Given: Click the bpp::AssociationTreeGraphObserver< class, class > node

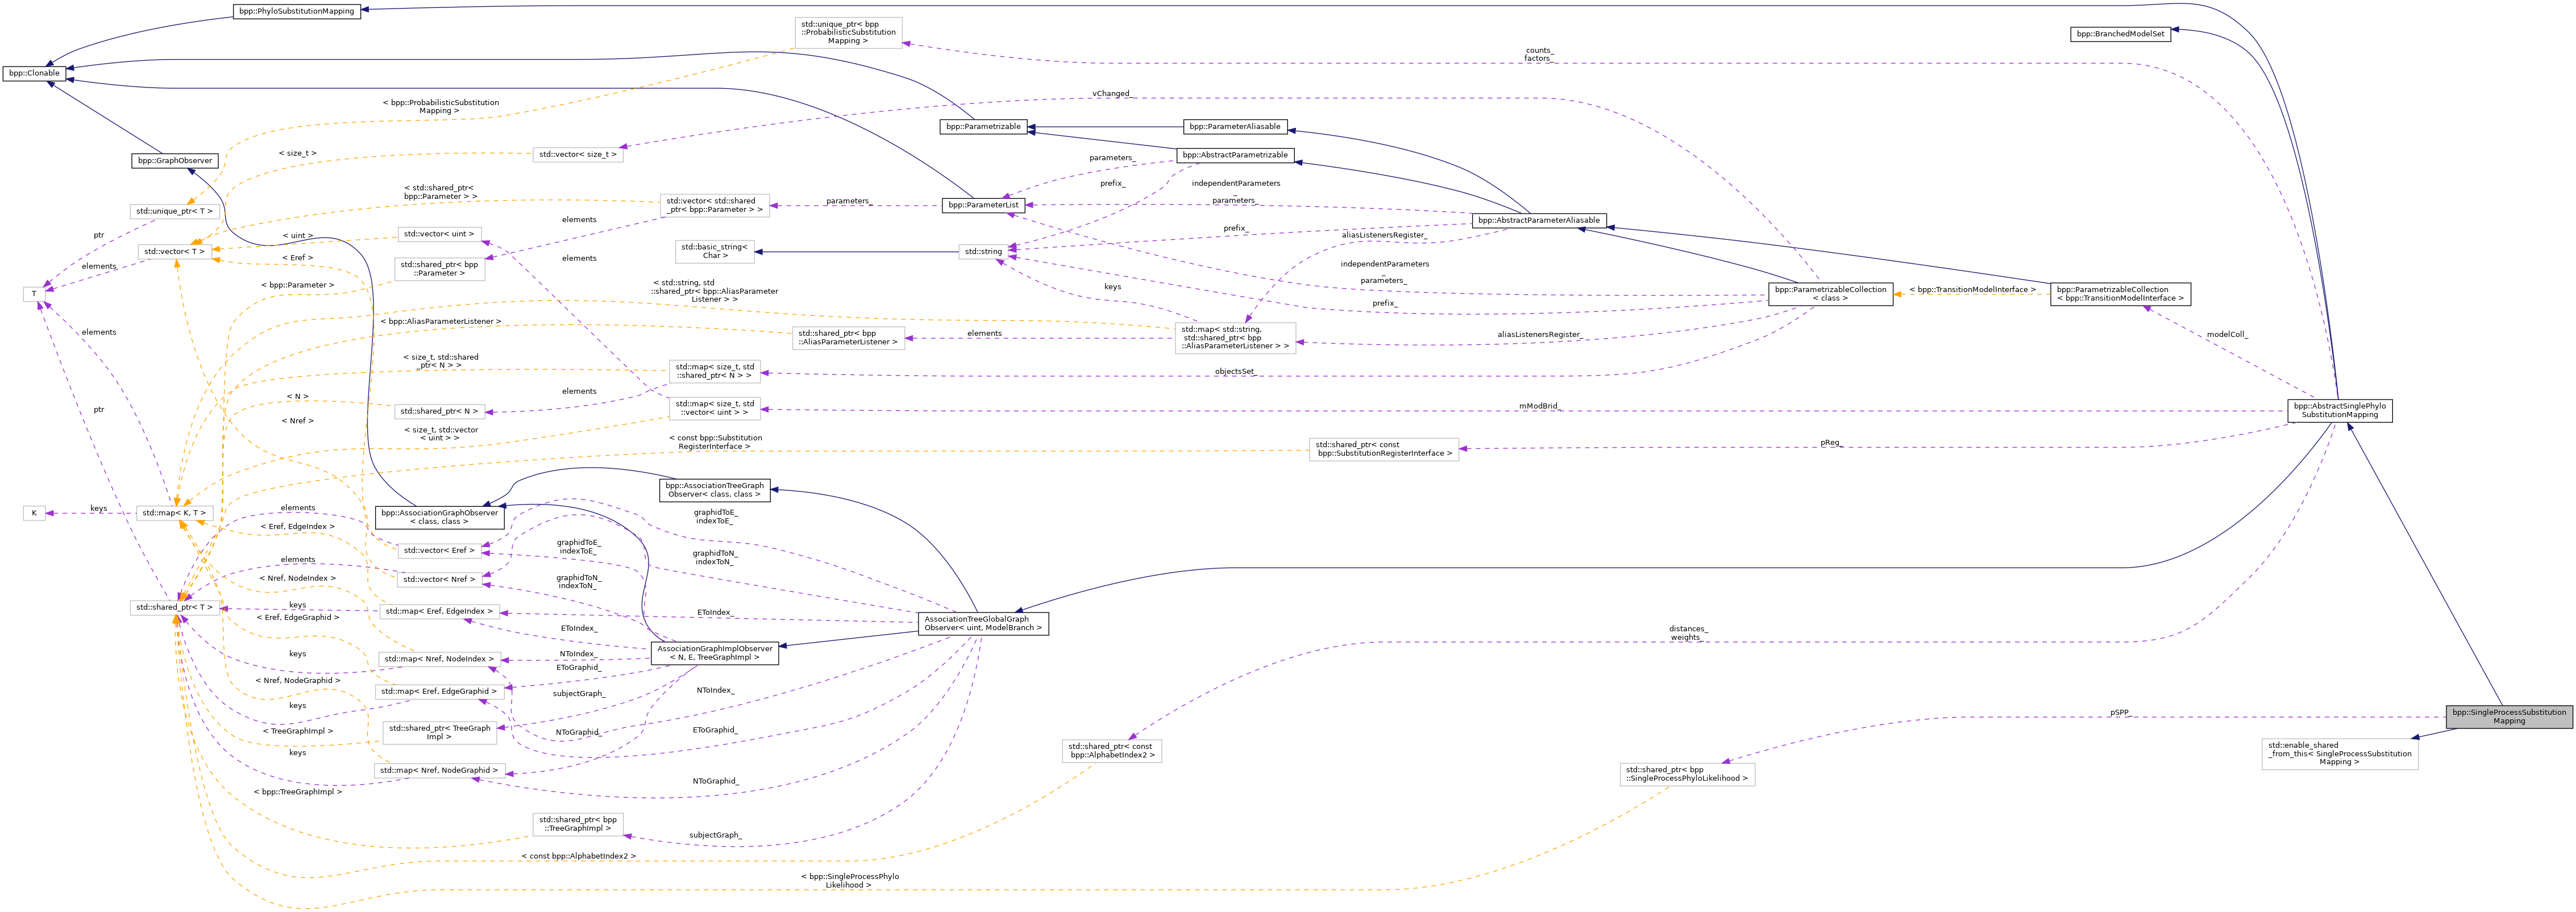Looking at the screenshot, I should (714, 489).
